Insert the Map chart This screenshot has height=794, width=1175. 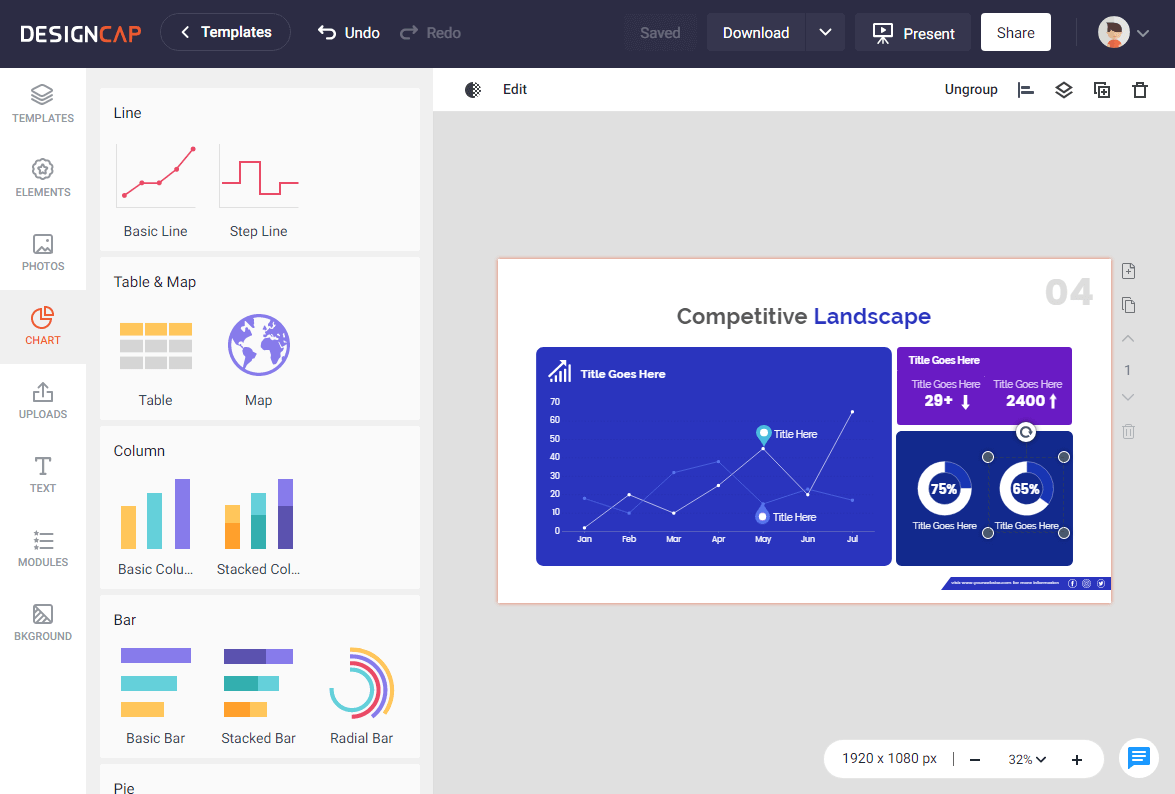tap(258, 345)
